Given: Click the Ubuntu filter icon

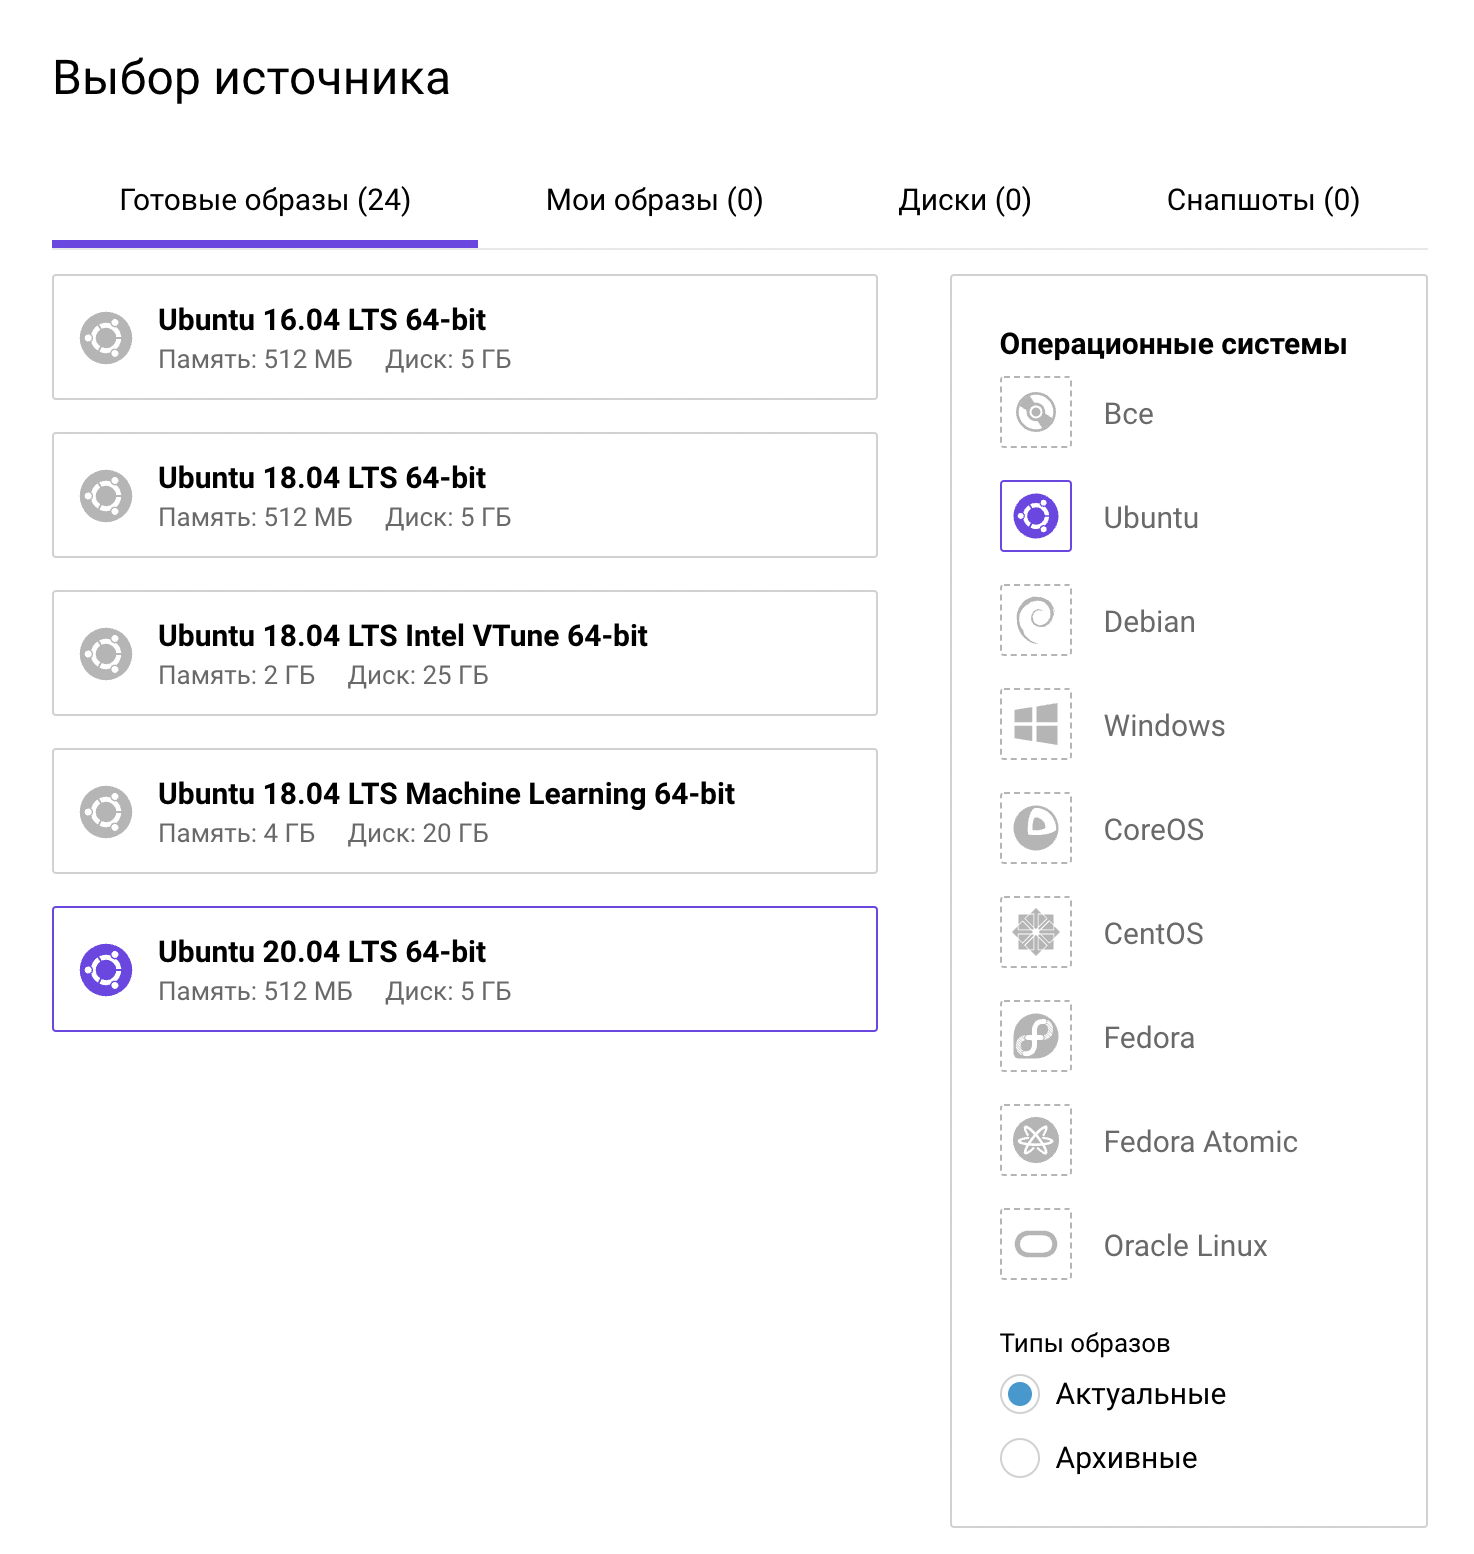Looking at the screenshot, I should point(1035,516).
